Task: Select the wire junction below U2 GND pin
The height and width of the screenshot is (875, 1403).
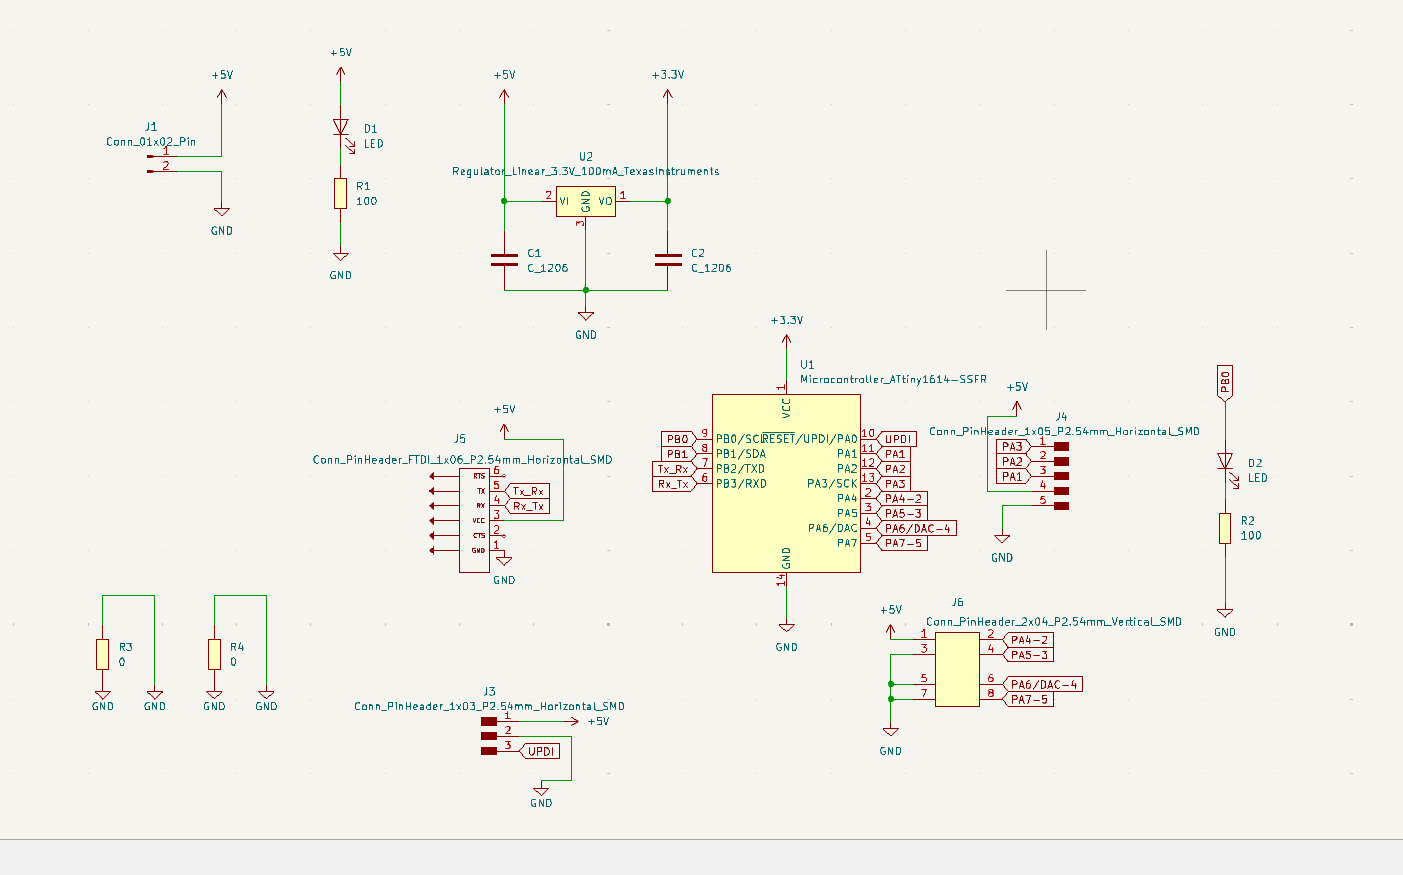Action: point(586,290)
